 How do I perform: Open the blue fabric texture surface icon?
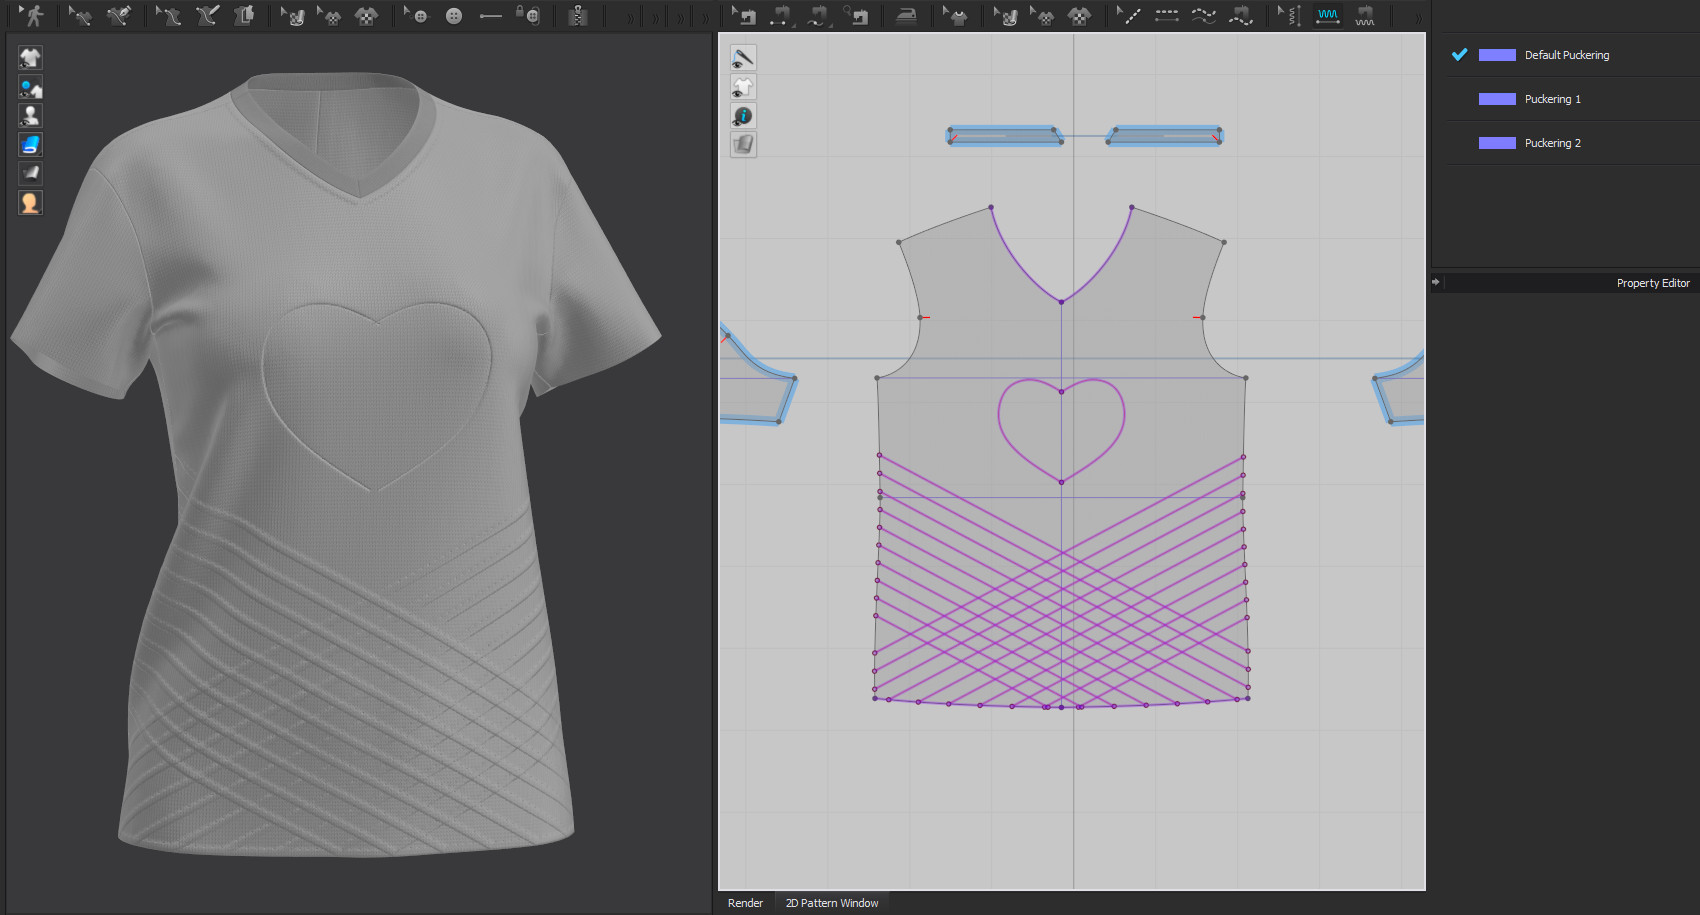click(30, 145)
